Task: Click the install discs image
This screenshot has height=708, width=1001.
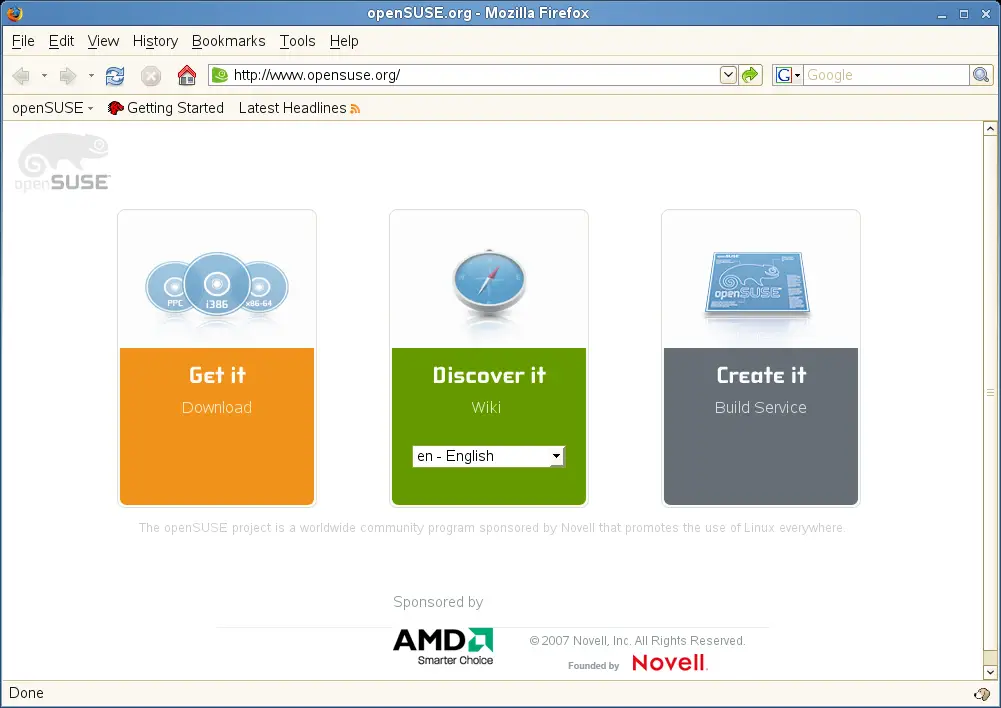Action: point(217,283)
